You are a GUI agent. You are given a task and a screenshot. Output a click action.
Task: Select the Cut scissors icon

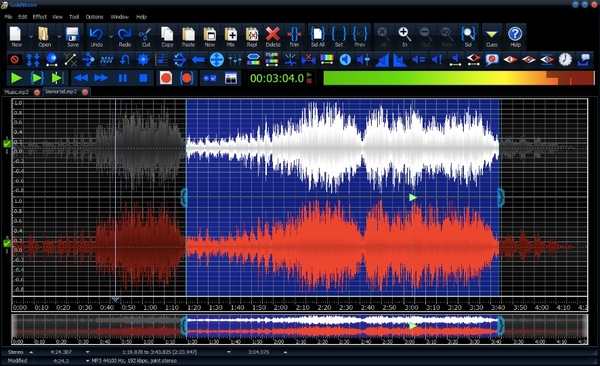pos(145,34)
